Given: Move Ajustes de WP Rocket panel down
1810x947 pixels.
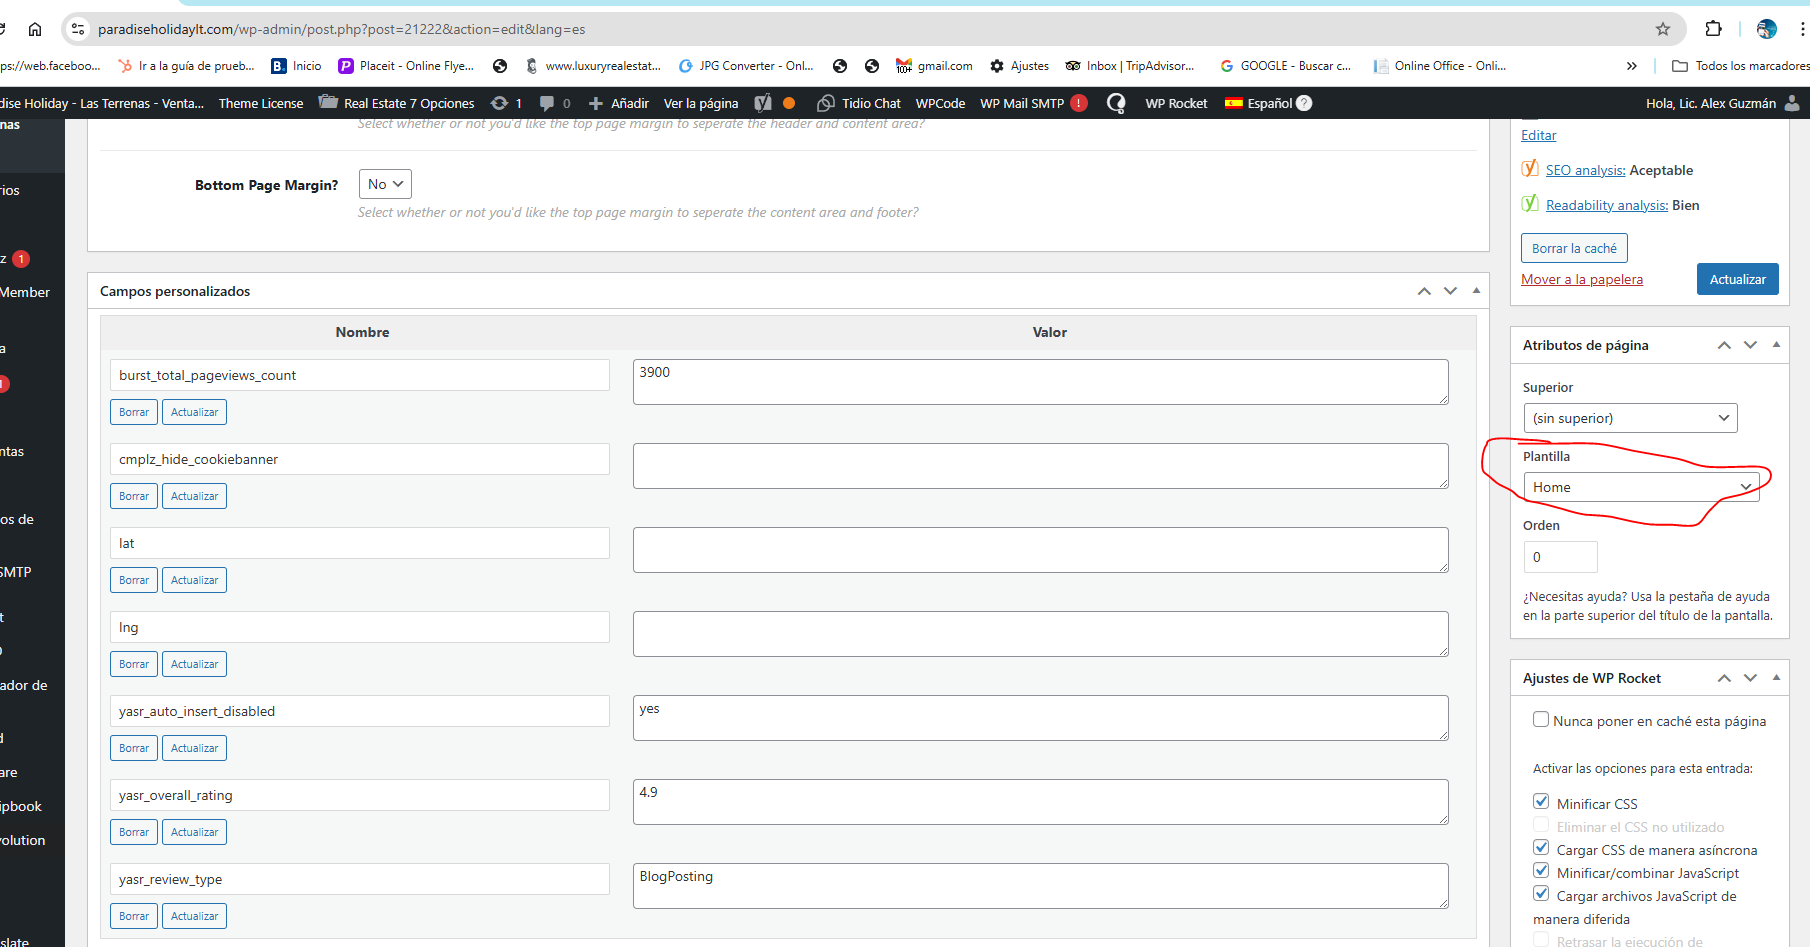Looking at the screenshot, I should coord(1750,678).
